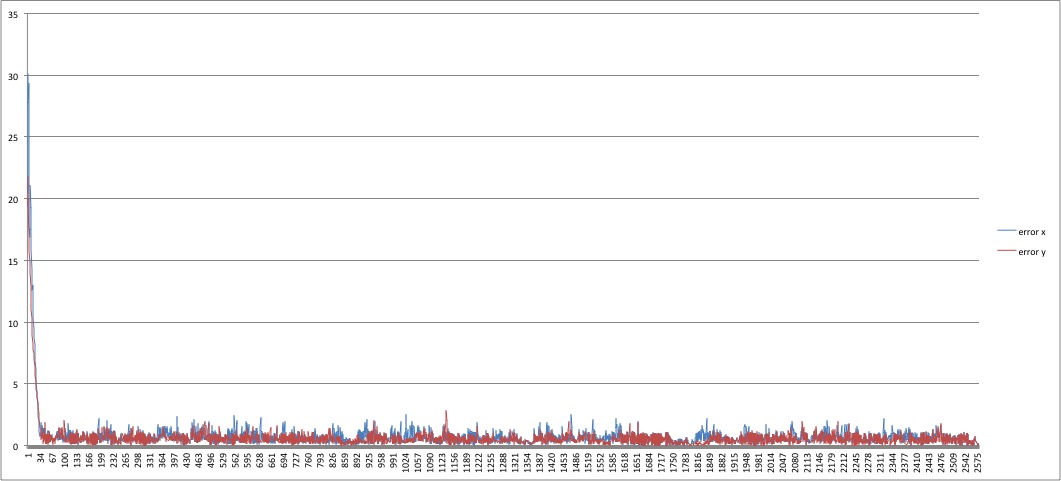Select the 'error y' legend label
The image size is (1061, 481).
(x=1032, y=252)
